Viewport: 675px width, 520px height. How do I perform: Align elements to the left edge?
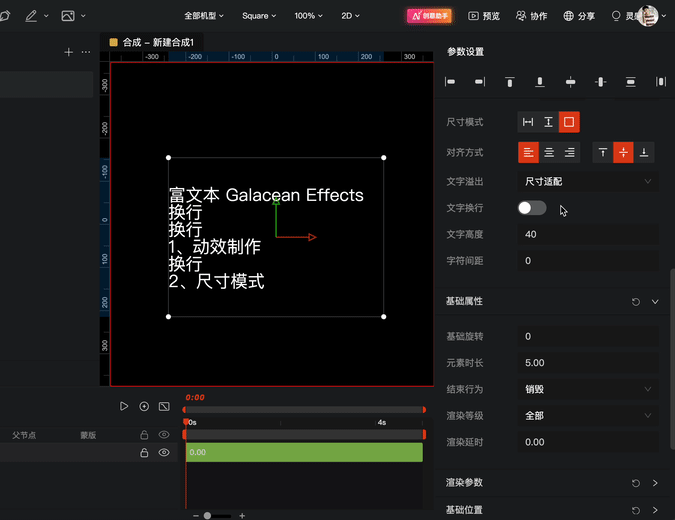click(450, 82)
